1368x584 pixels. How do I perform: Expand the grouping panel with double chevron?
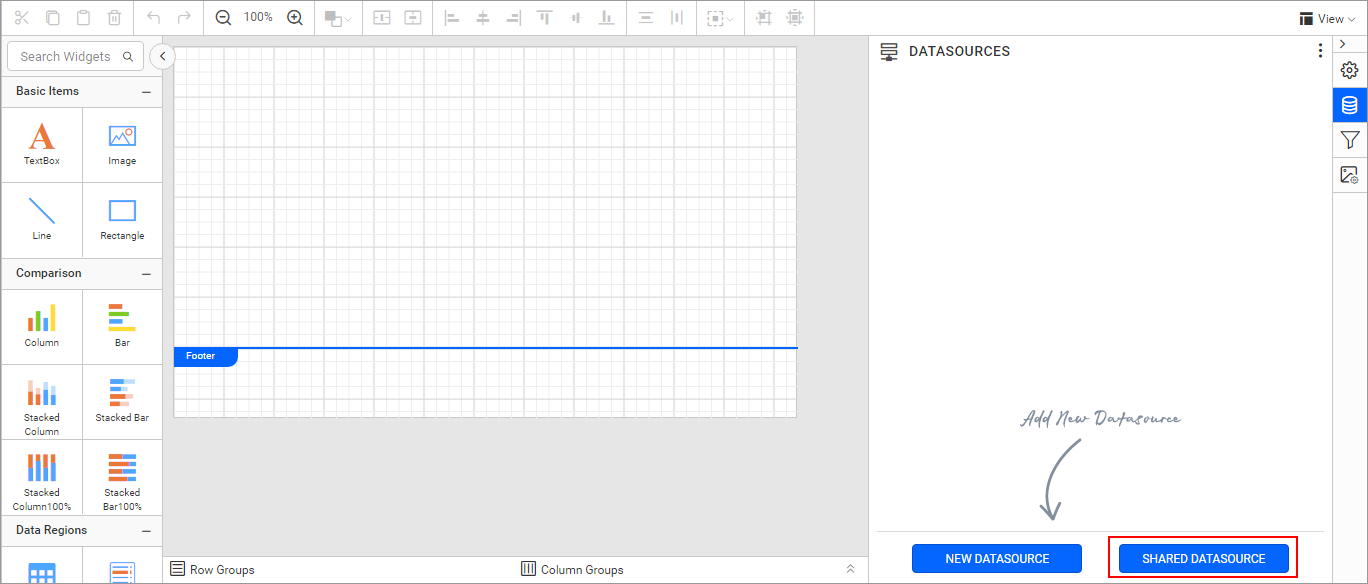click(850, 569)
